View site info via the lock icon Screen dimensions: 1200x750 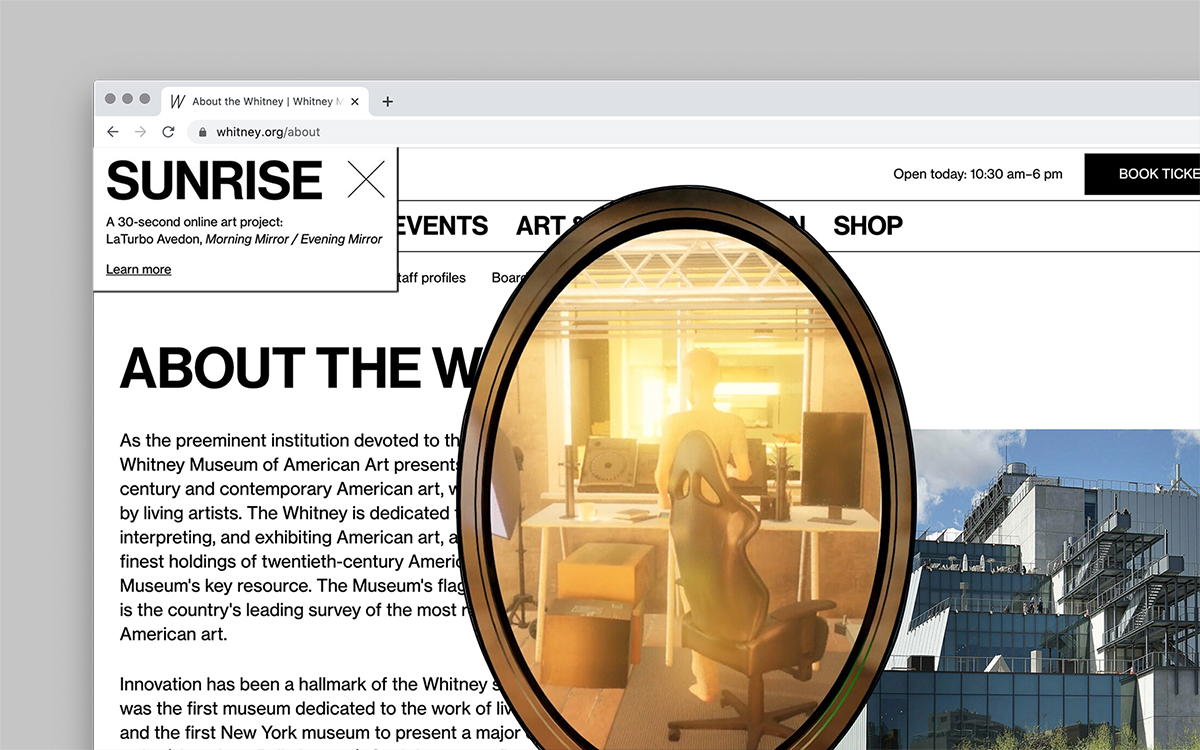(203, 132)
